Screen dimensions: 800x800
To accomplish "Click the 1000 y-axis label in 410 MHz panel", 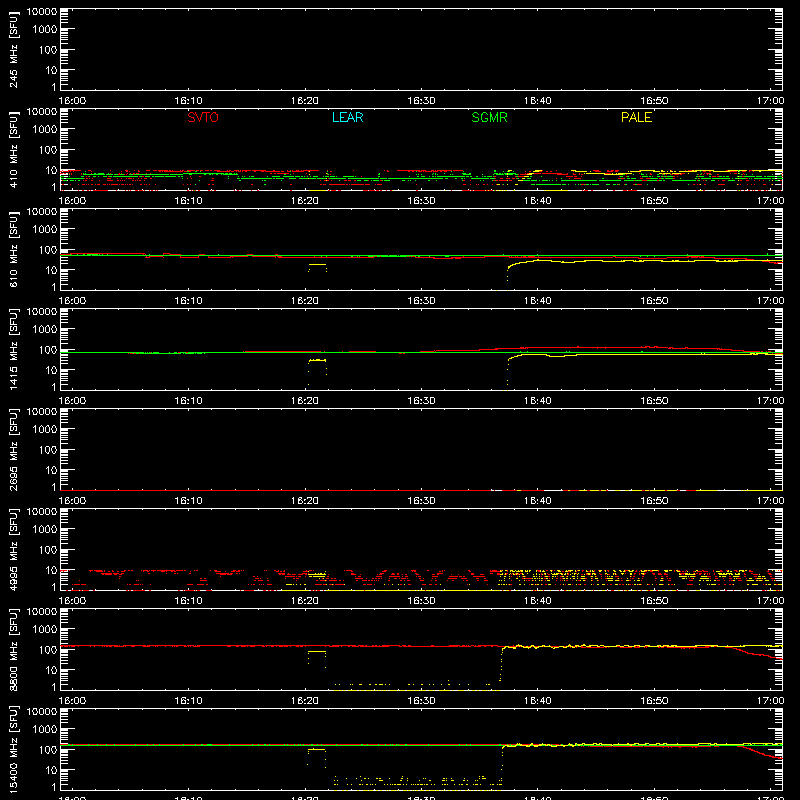I will 45,130.
